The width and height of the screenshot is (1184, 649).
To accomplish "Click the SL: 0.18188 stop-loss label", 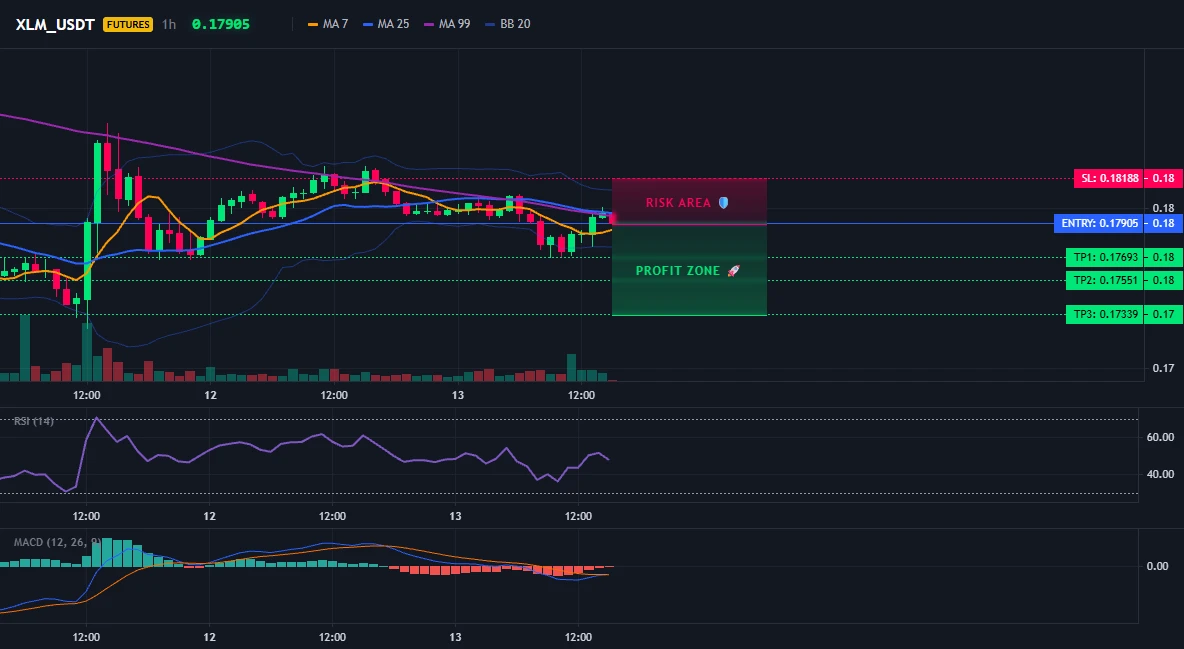I will [1108, 178].
